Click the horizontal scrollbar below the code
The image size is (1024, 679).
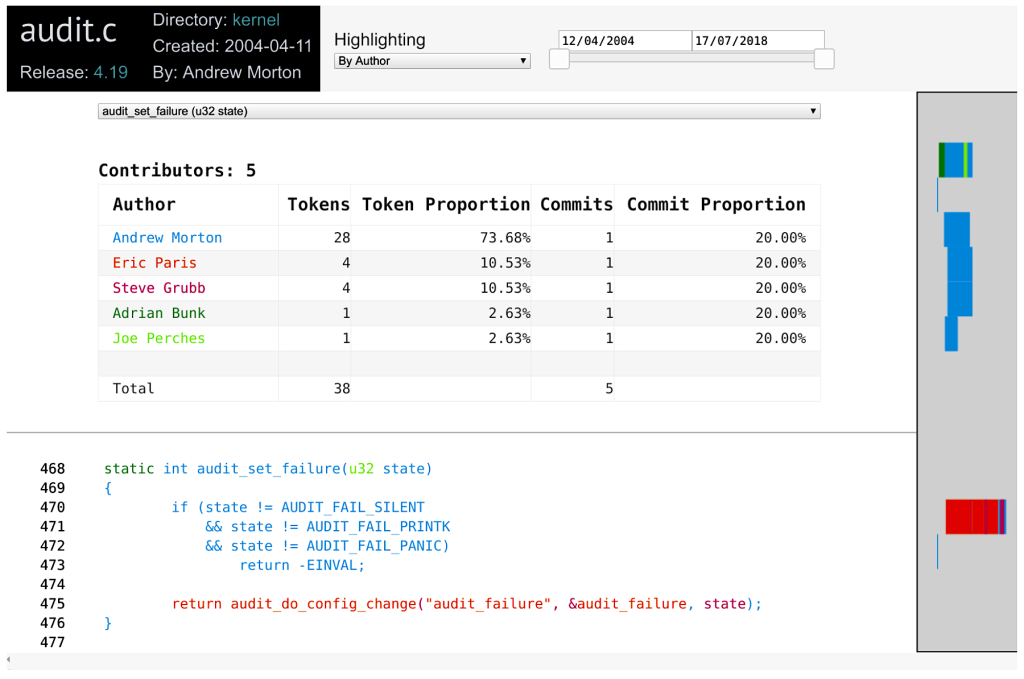pyautogui.click(x=460, y=660)
